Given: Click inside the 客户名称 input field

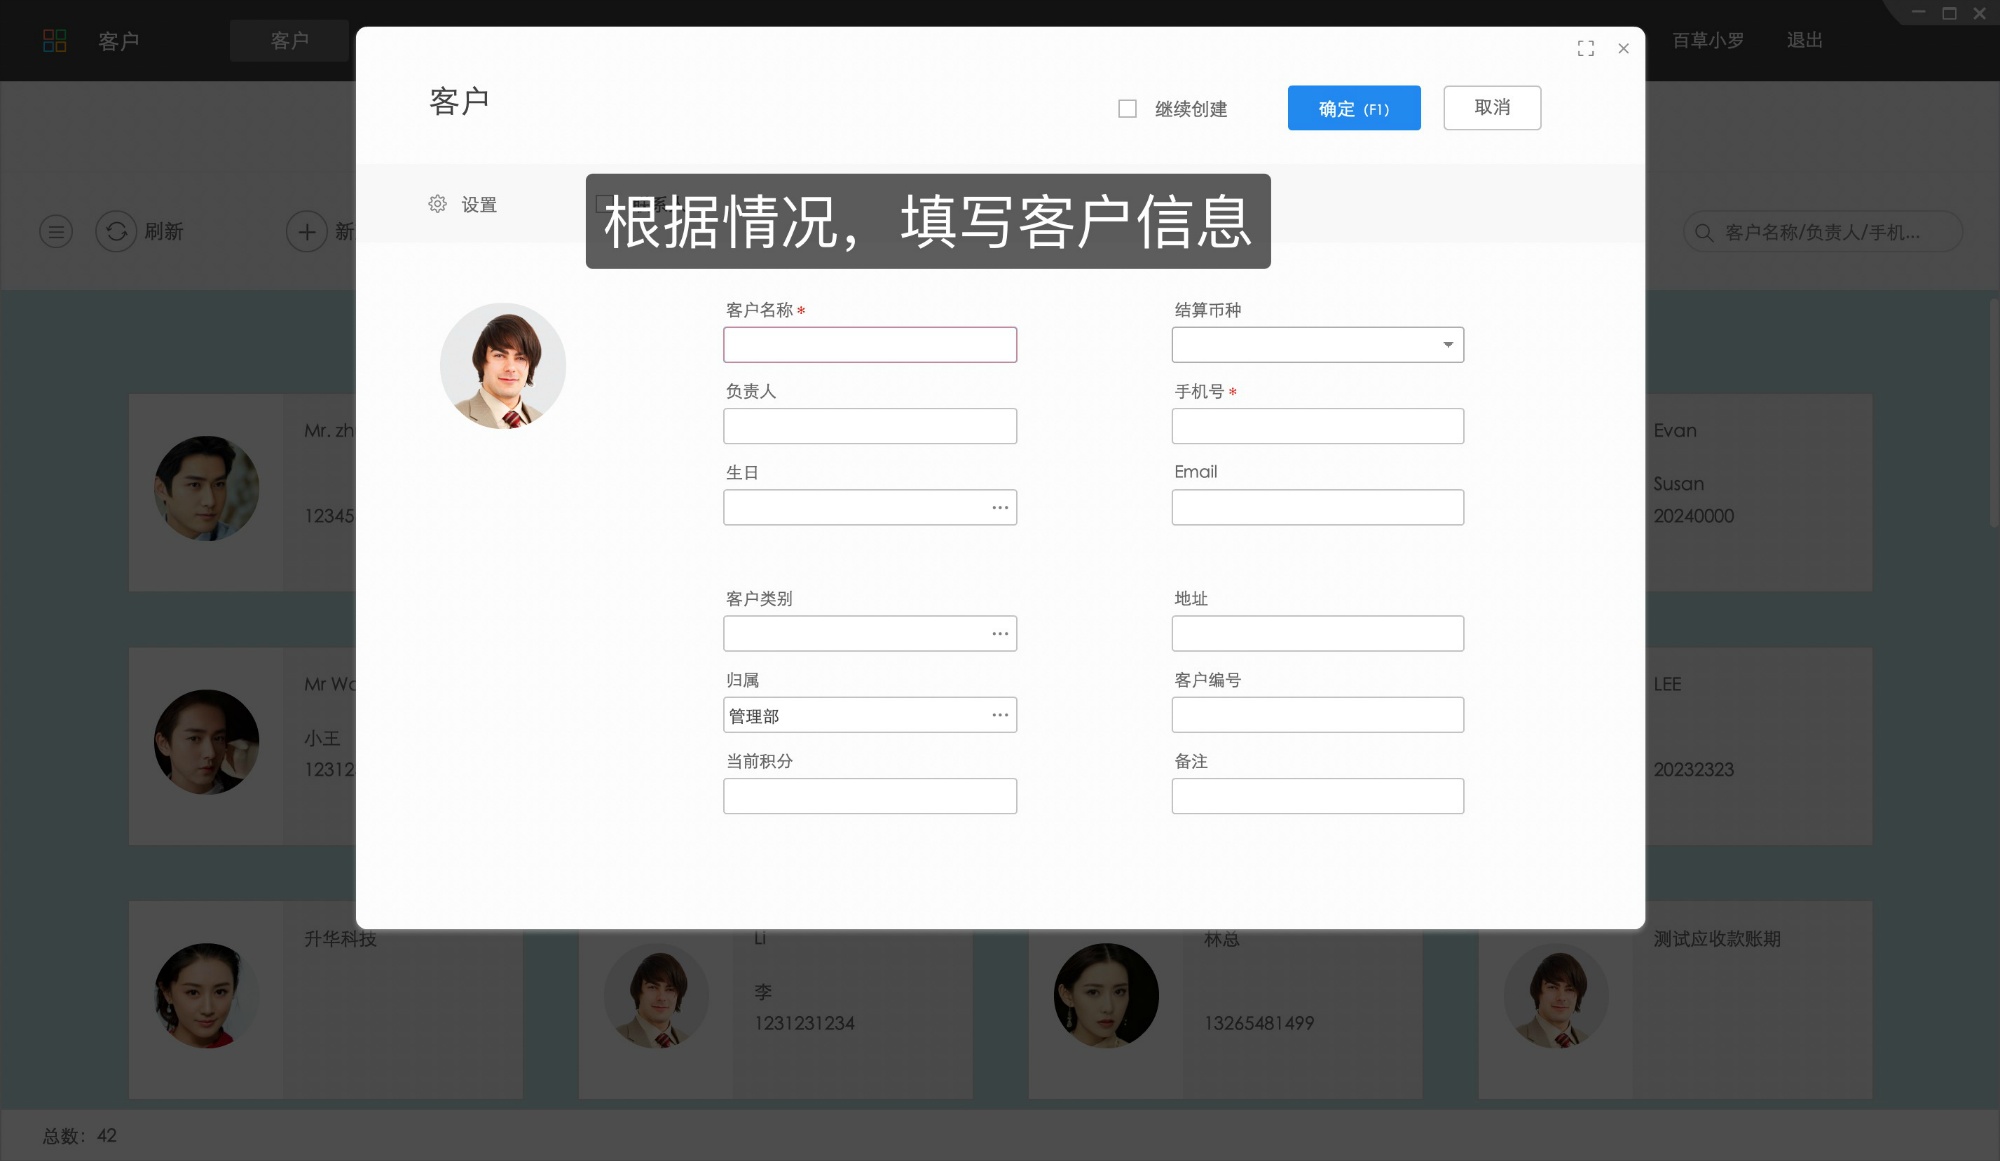Looking at the screenshot, I should coord(869,344).
